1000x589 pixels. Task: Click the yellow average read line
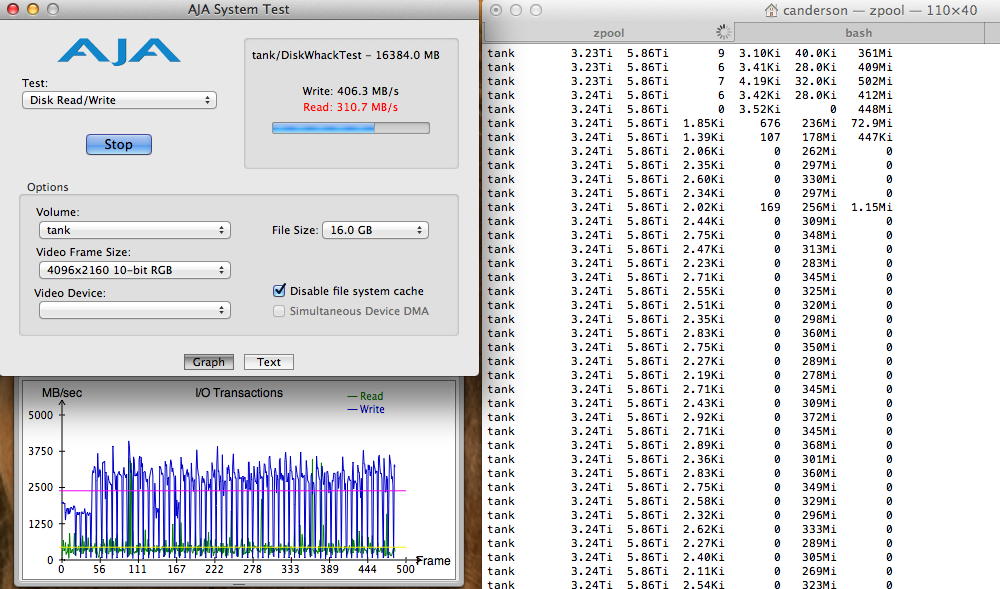click(233, 547)
